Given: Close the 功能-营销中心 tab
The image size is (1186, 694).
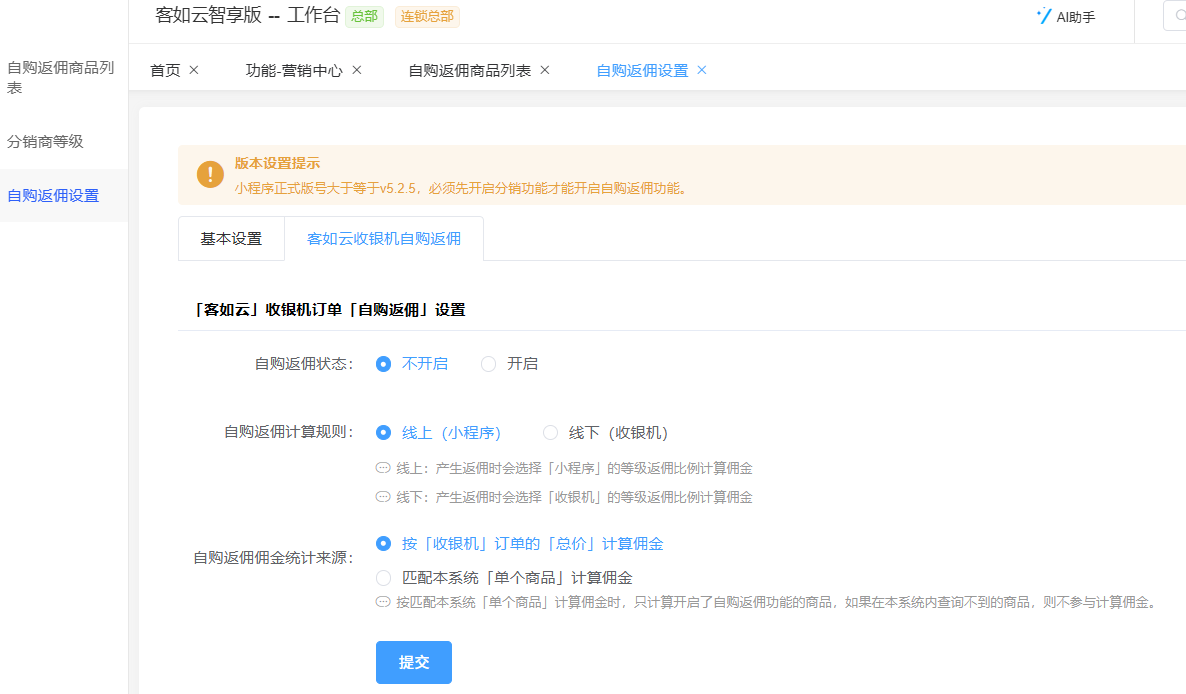Looking at the screenshot, I should pyautogui.click(x=357, y=70).
